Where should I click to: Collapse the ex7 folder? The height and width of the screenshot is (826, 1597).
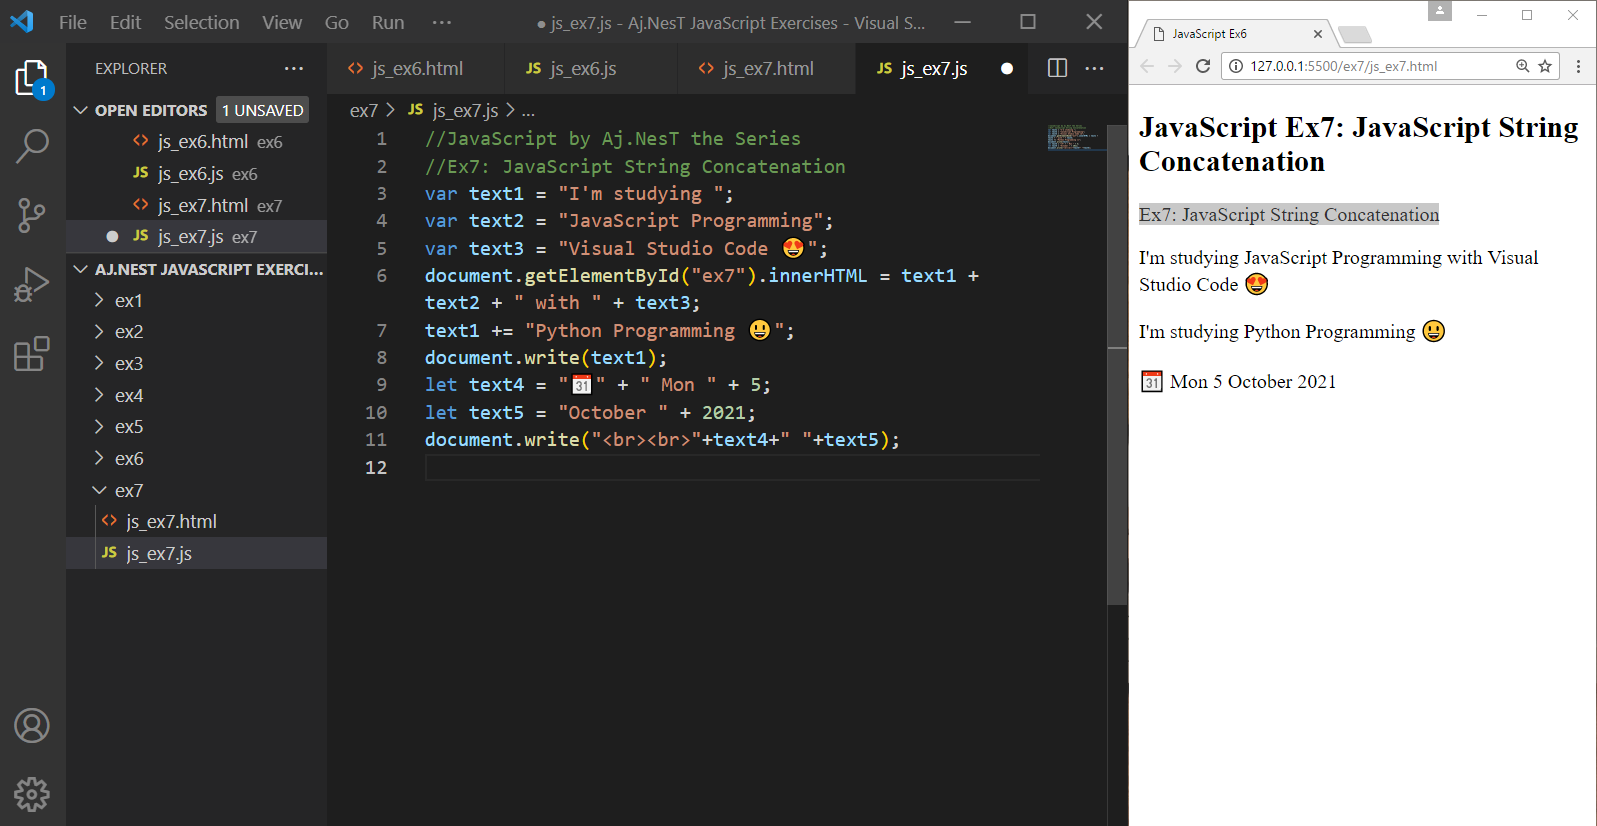pyautogui.click(x=128, y=490)
